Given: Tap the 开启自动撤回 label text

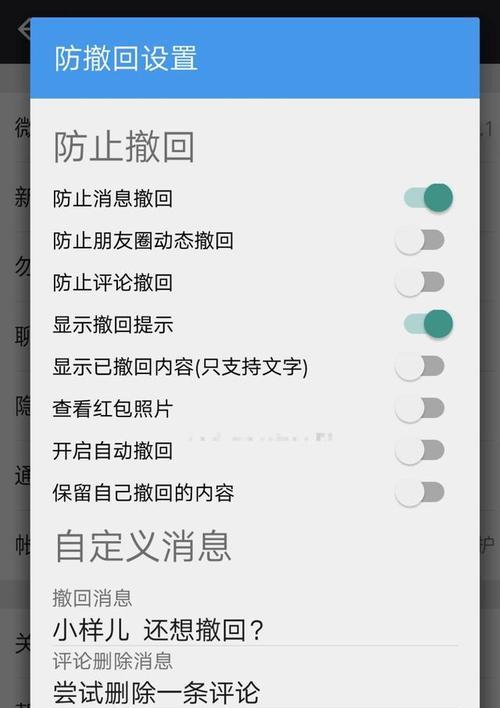Looking at the screenshot, I should tap(112, 451).
